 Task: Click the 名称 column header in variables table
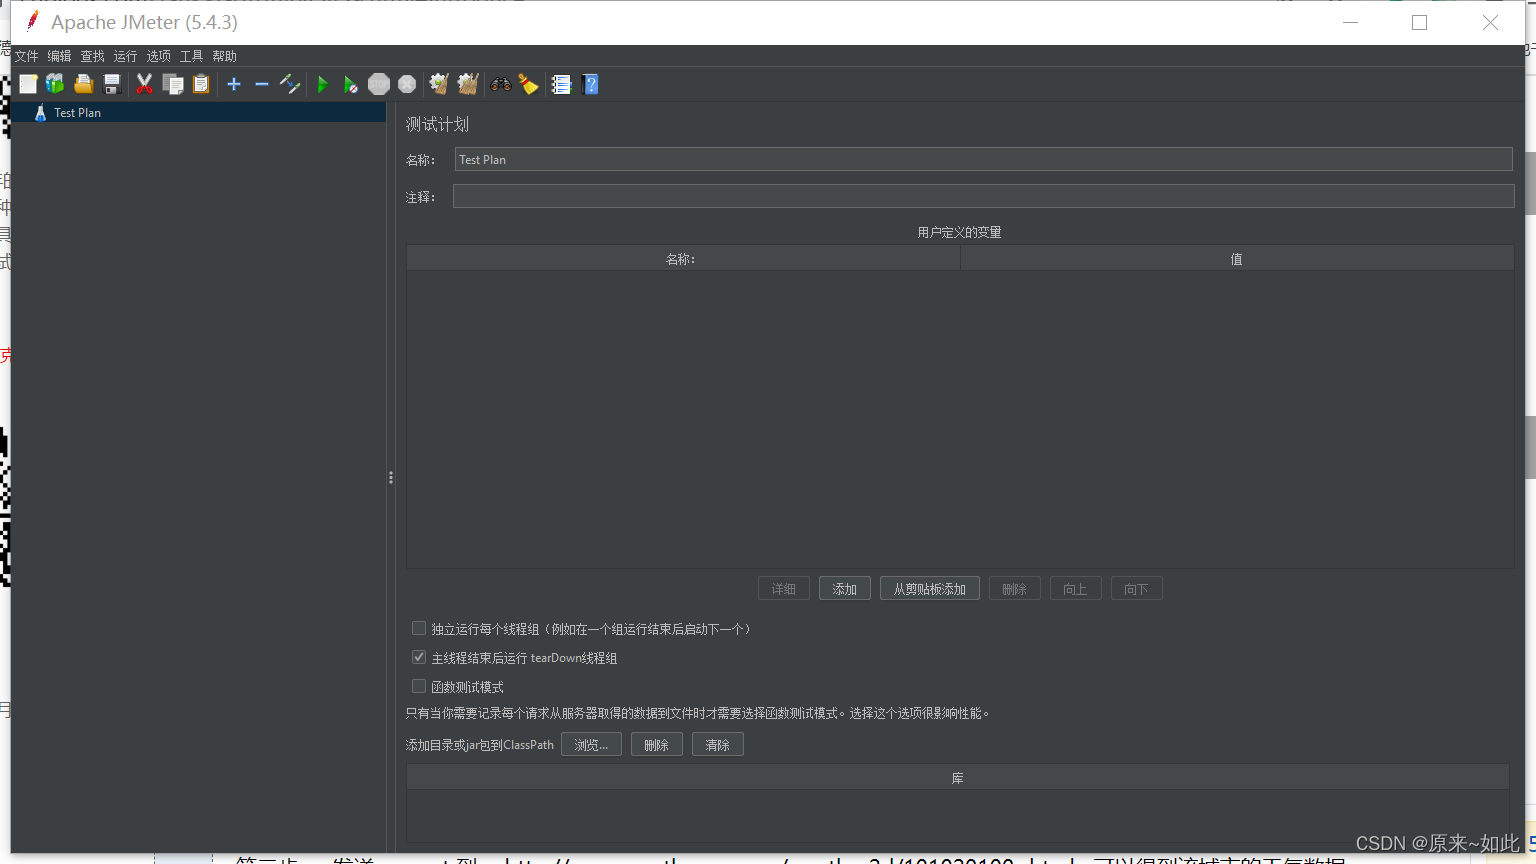click(x=683, y=258)
